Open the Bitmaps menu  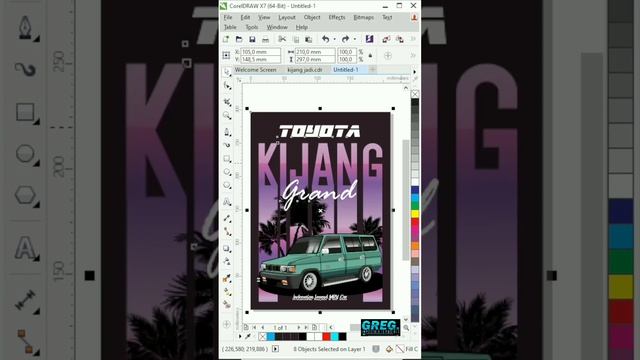point(363,18)
